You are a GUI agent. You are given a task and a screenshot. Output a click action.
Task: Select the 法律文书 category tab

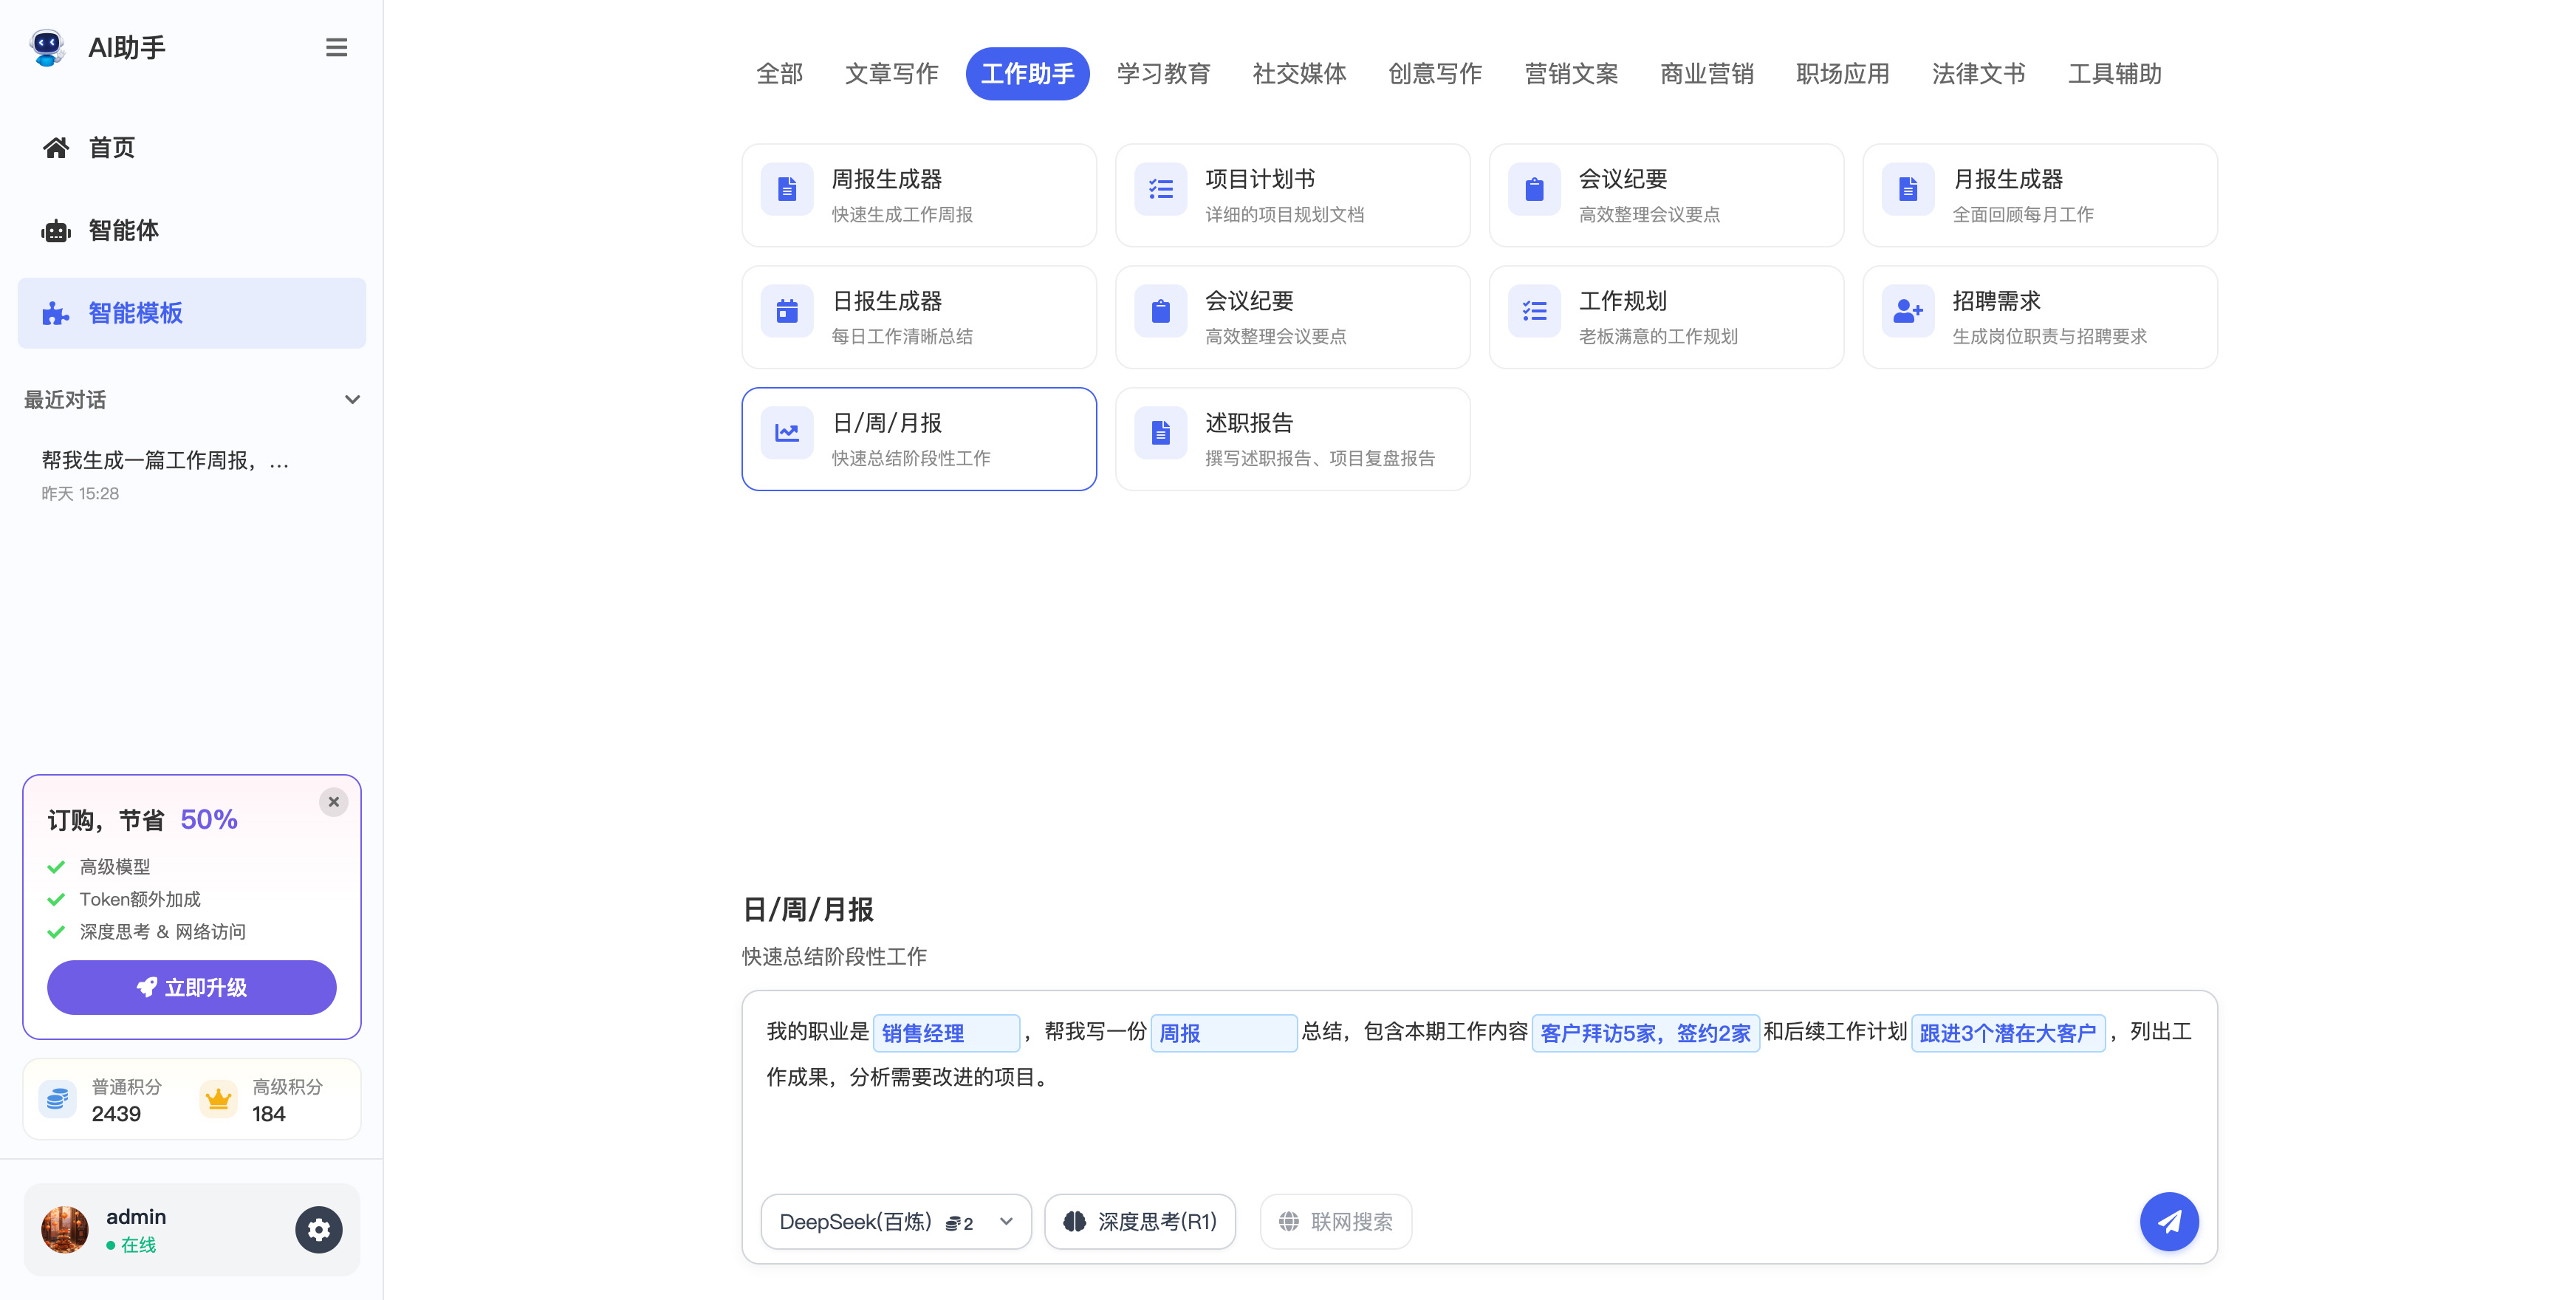pos(1979,74)
